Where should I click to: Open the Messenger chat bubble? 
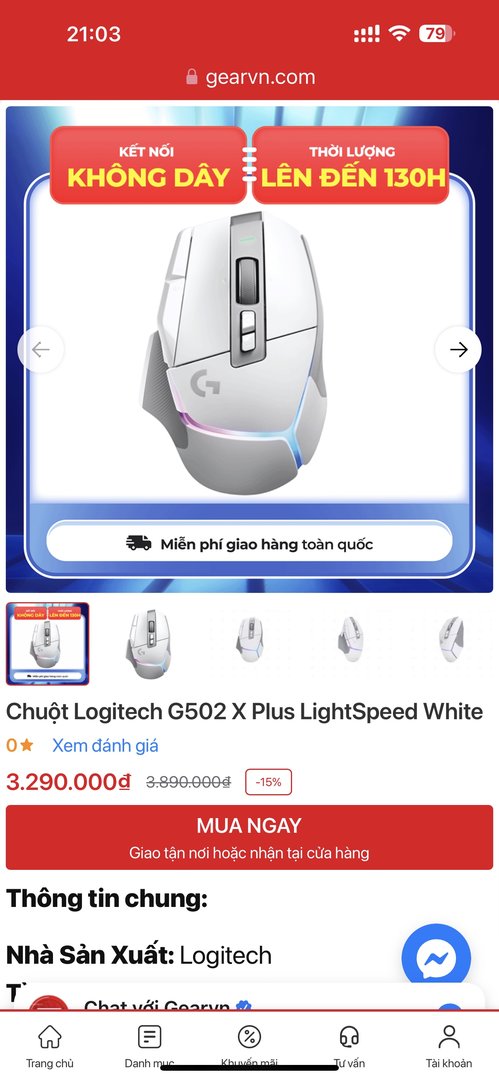(x=436, y=958)
